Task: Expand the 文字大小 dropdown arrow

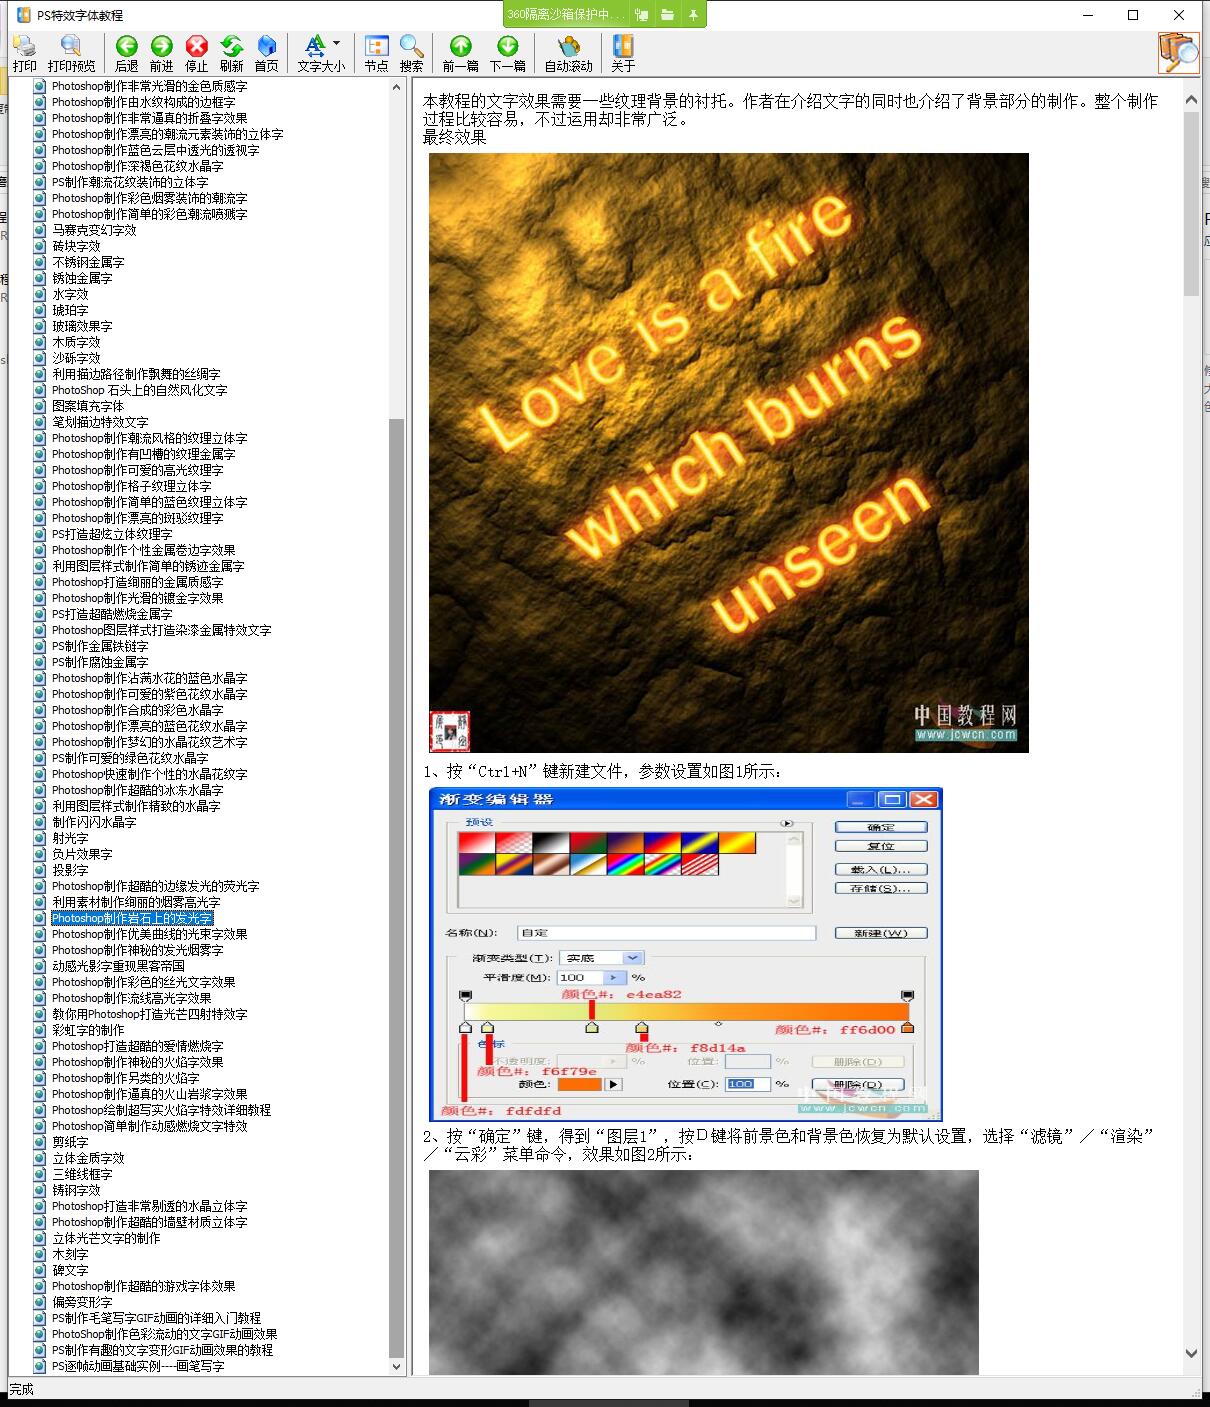Action: [x=336, y=43]
